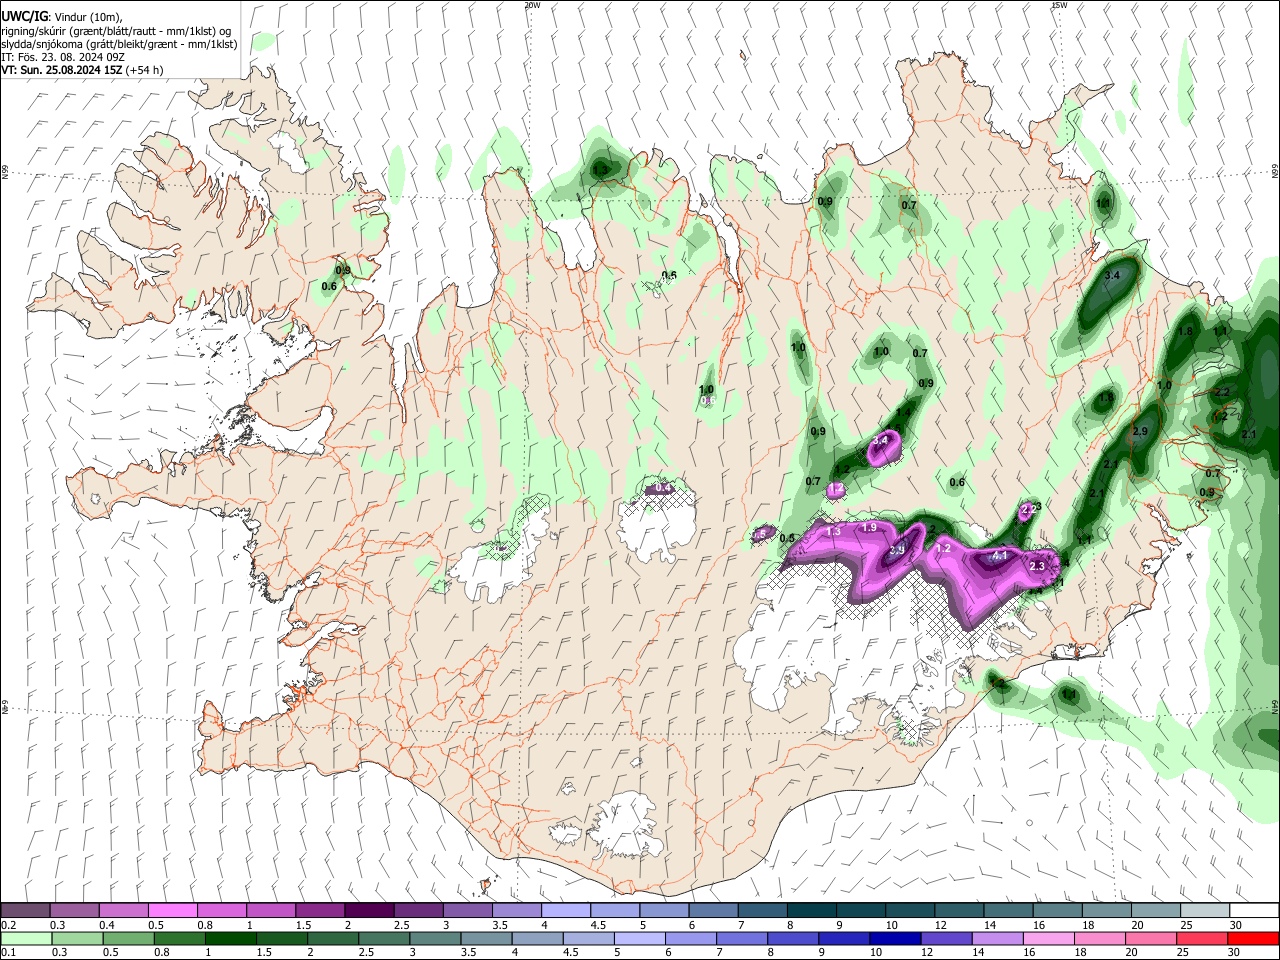Image resolution: width=1280 pixels, height=960 pixels.
Task: Click the '3.4' rain value on the green patch
Action: point(1112,275)
